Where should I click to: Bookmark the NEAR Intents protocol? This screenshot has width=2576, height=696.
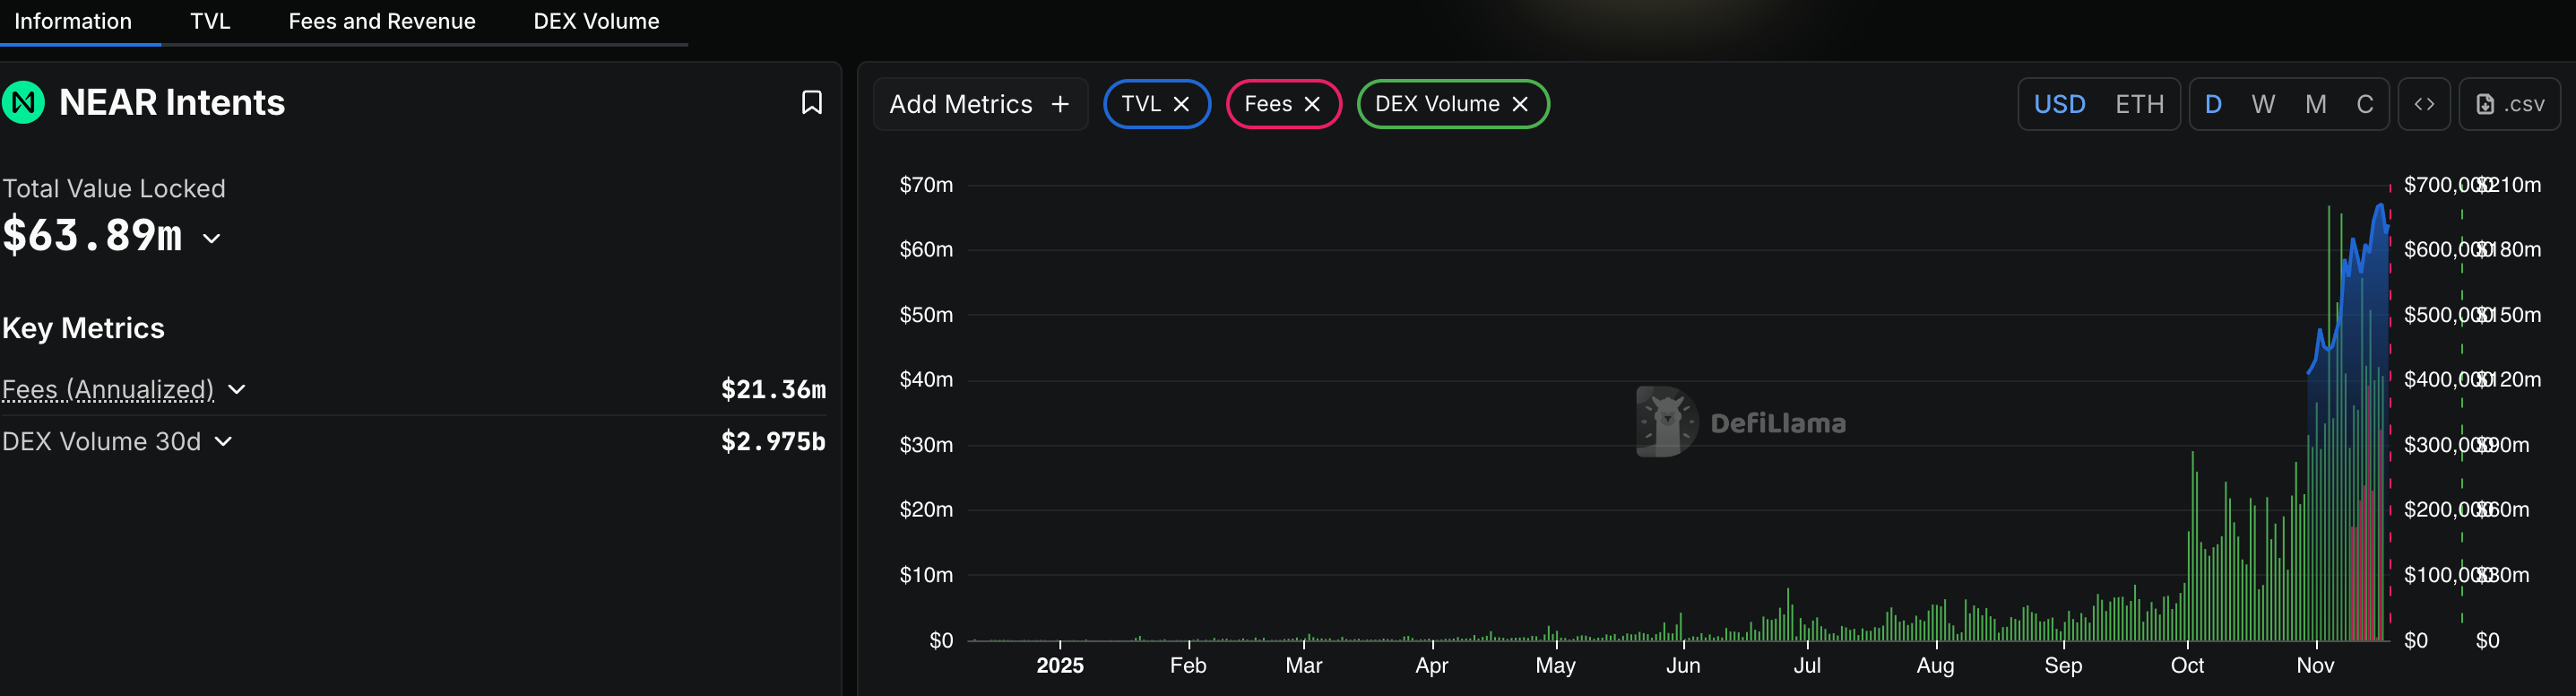[x=811, y=103]
